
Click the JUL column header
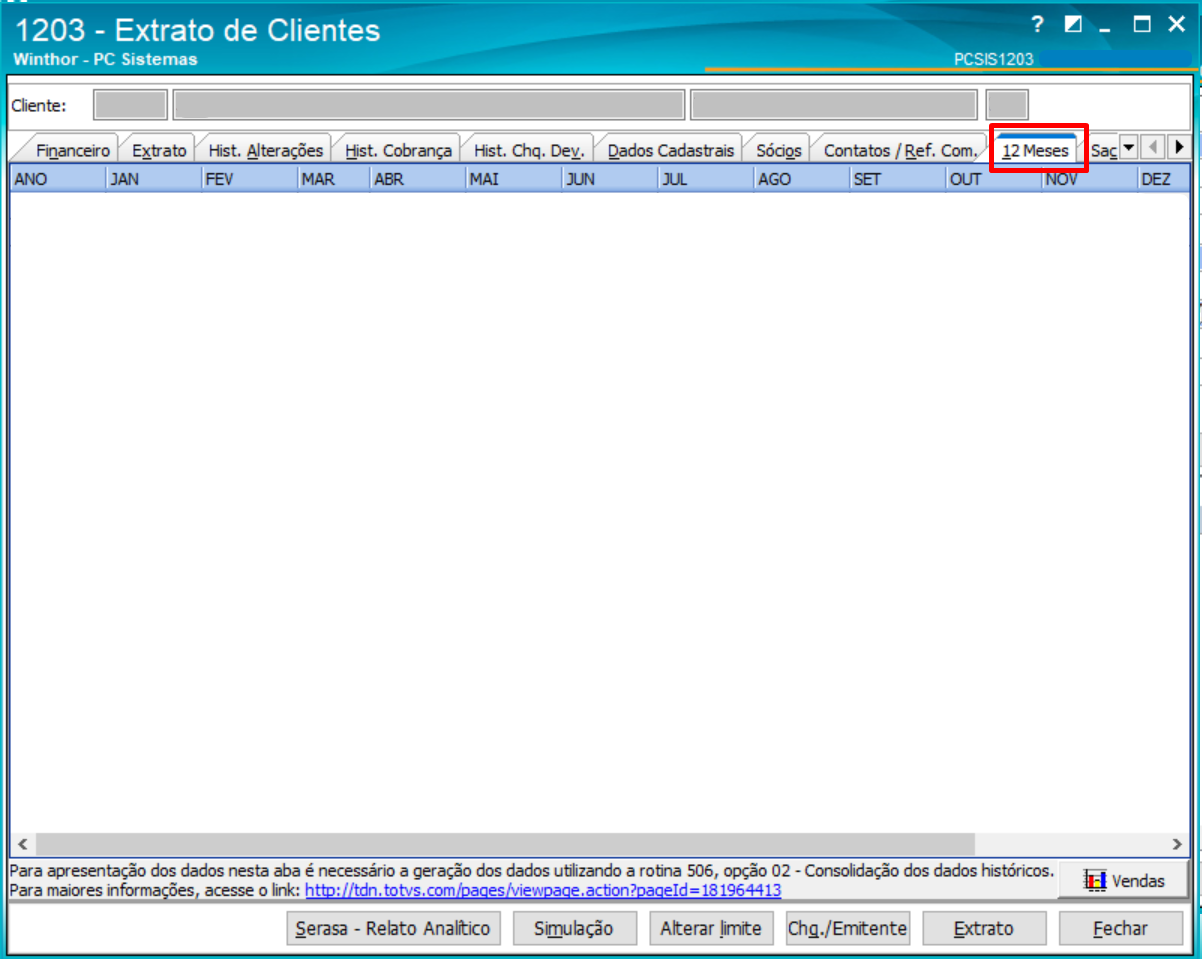click(705, 180)
